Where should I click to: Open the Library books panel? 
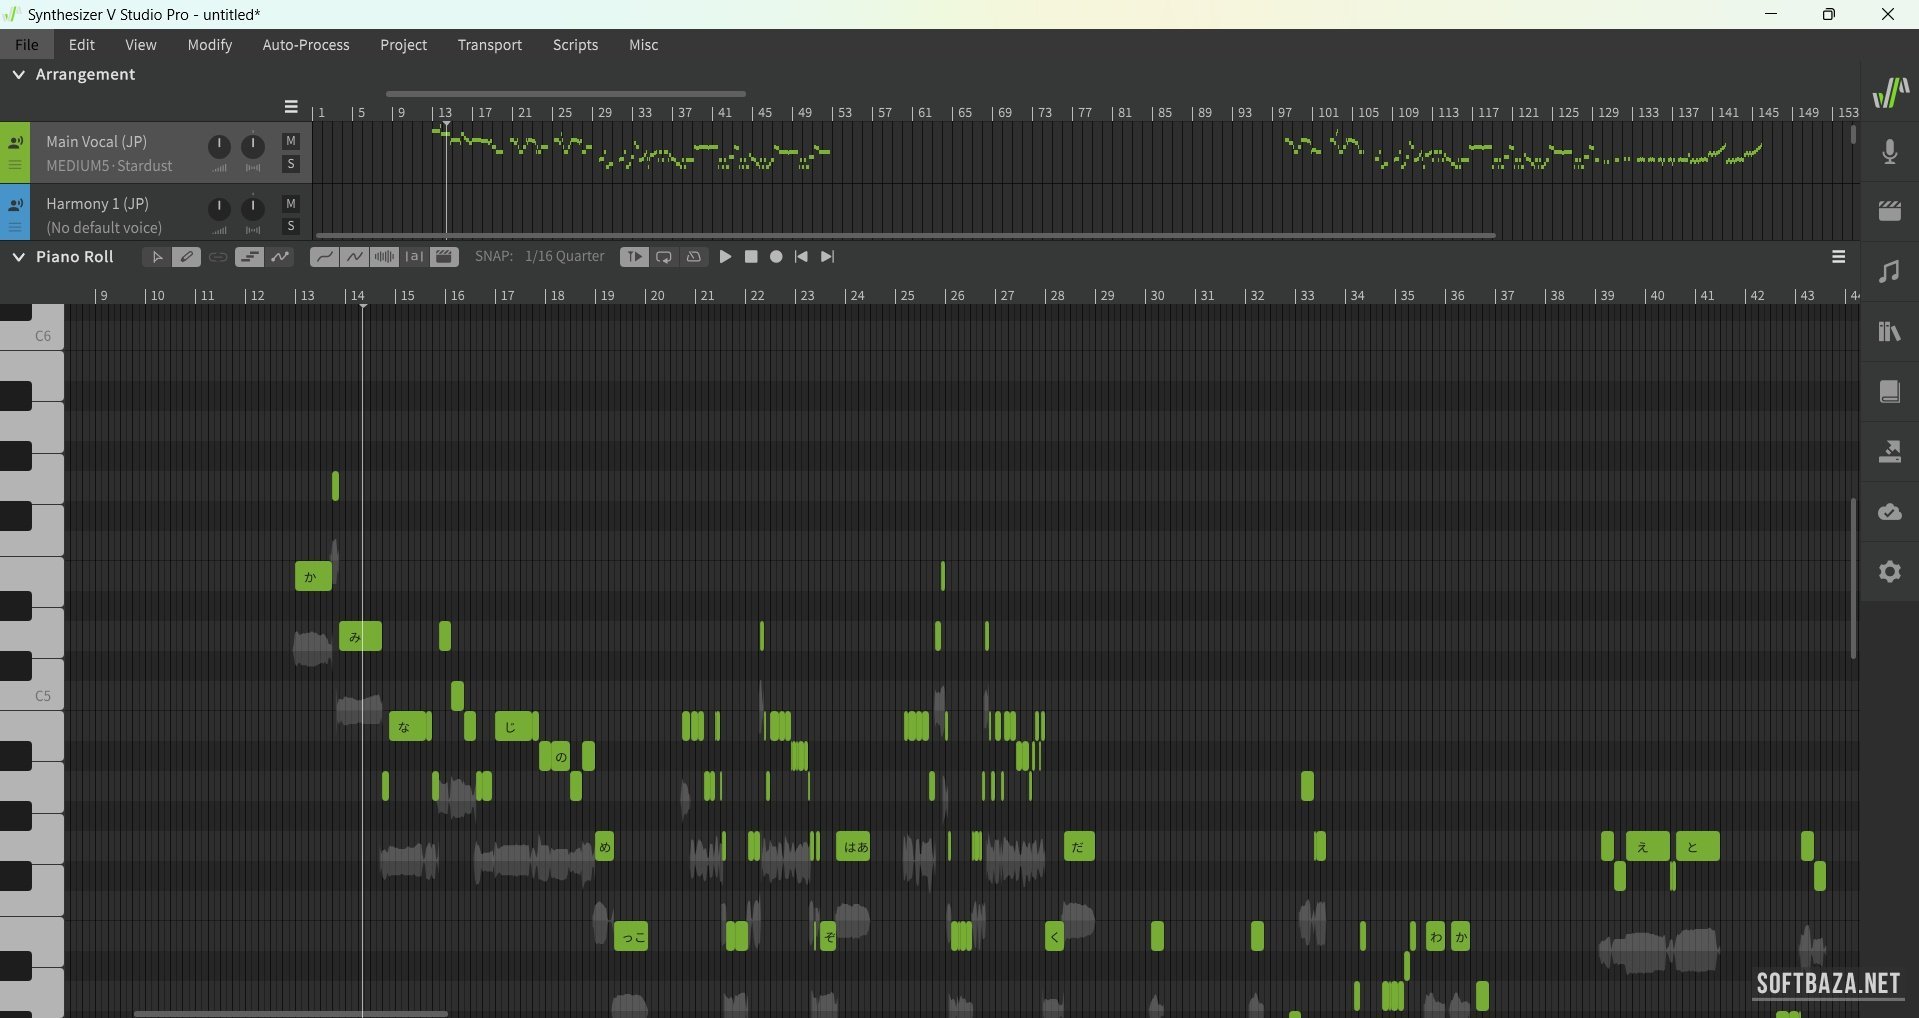tap(1889, 332)
